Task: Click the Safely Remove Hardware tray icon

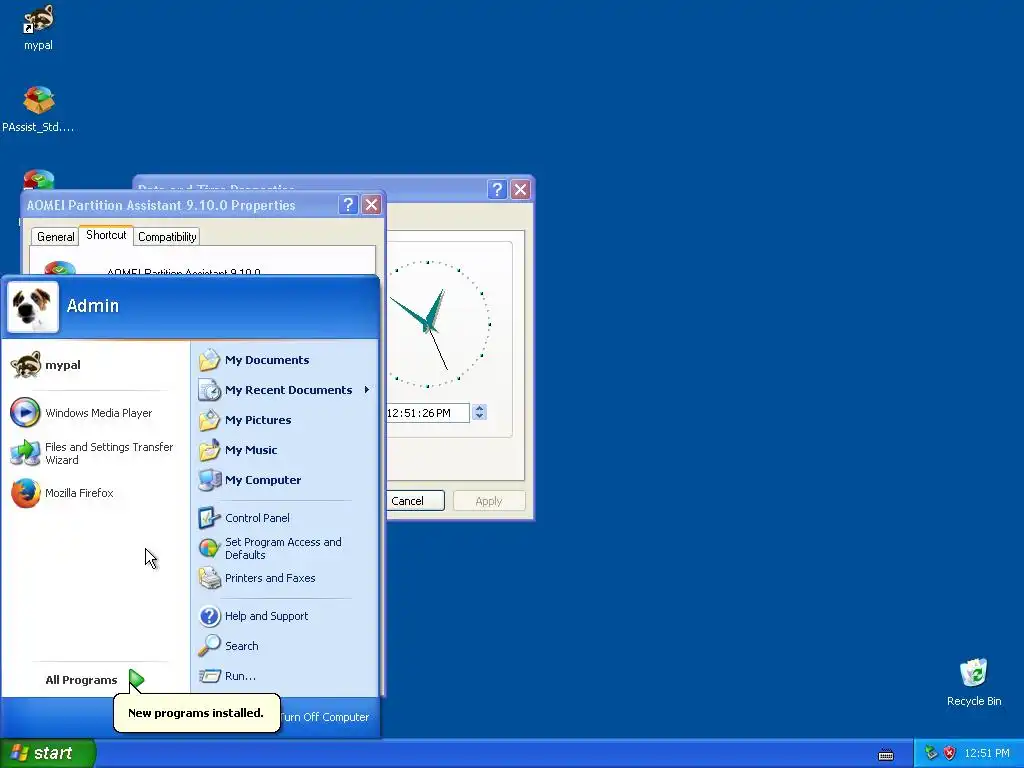Action: (x=931, y=753)
